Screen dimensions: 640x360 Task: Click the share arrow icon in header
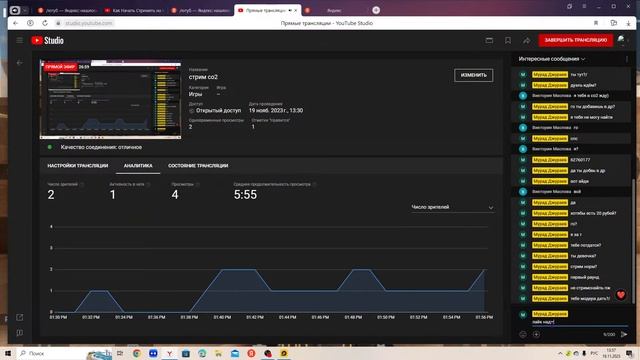(x=527, y=40)
